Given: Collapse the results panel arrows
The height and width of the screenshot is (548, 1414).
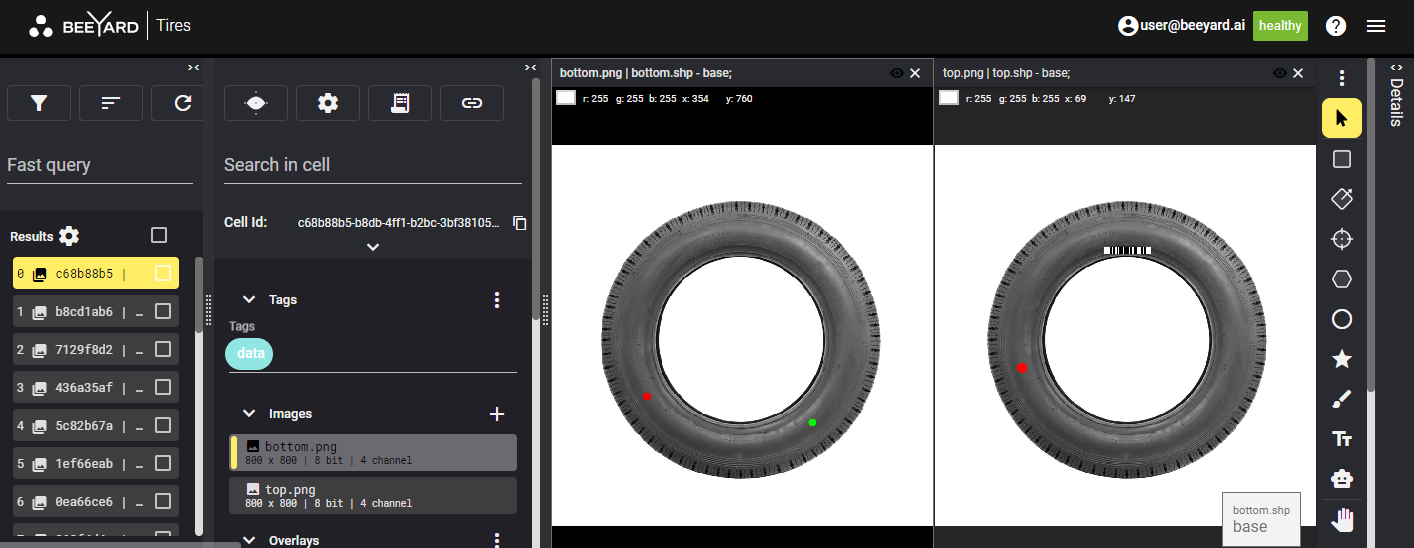Looking at the screenshot, I should pos(193,67).
